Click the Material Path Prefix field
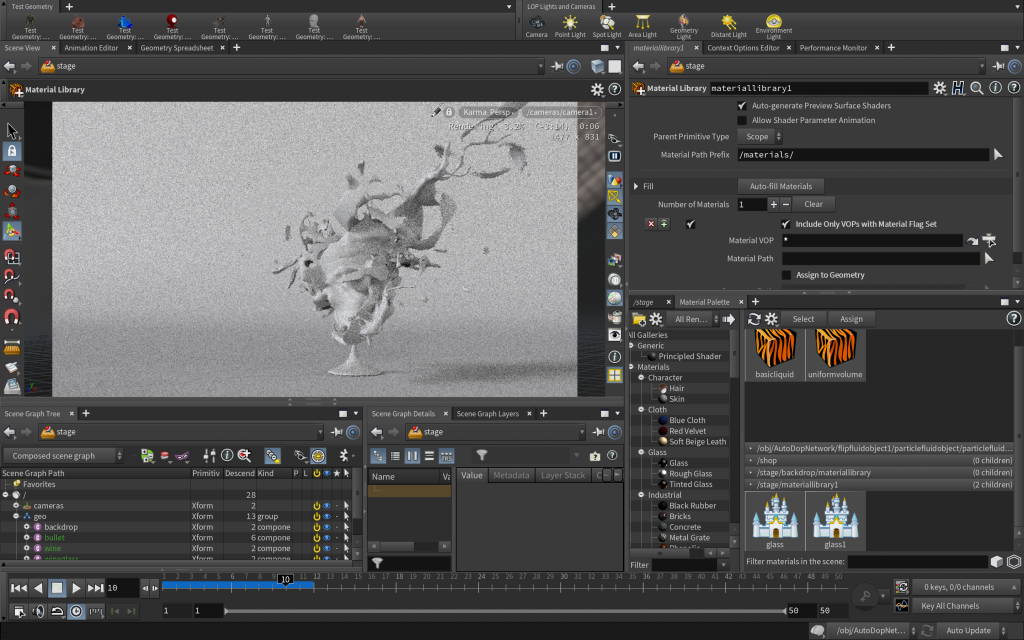 coord(863,155)
